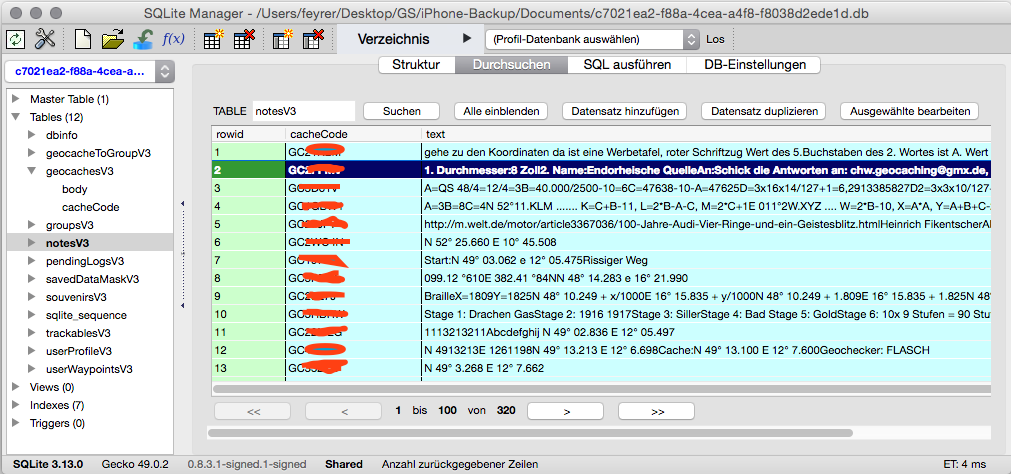Select the body column in tree
This screenshot has height=474, width=1011.
[x=75, y=190]
